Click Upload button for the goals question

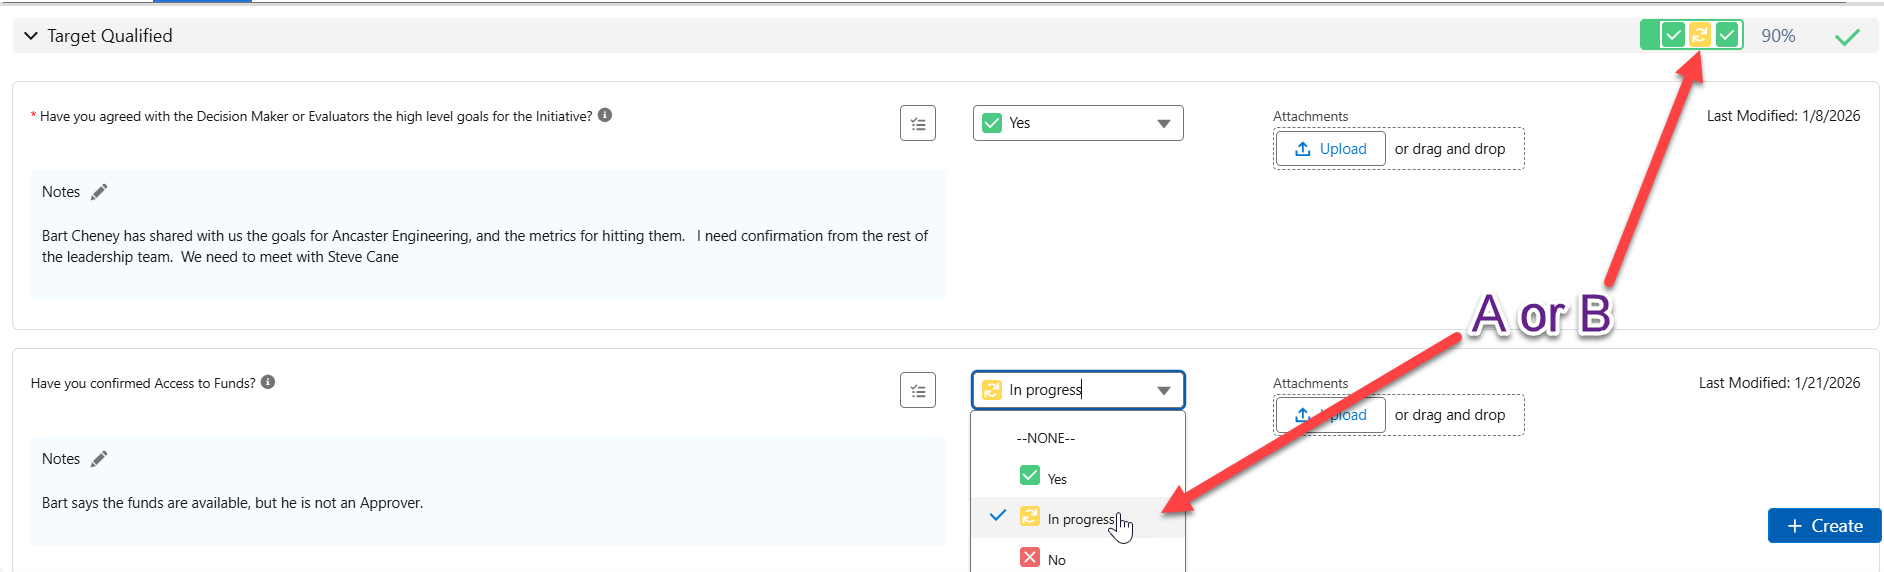click(x=1330, y=149)
